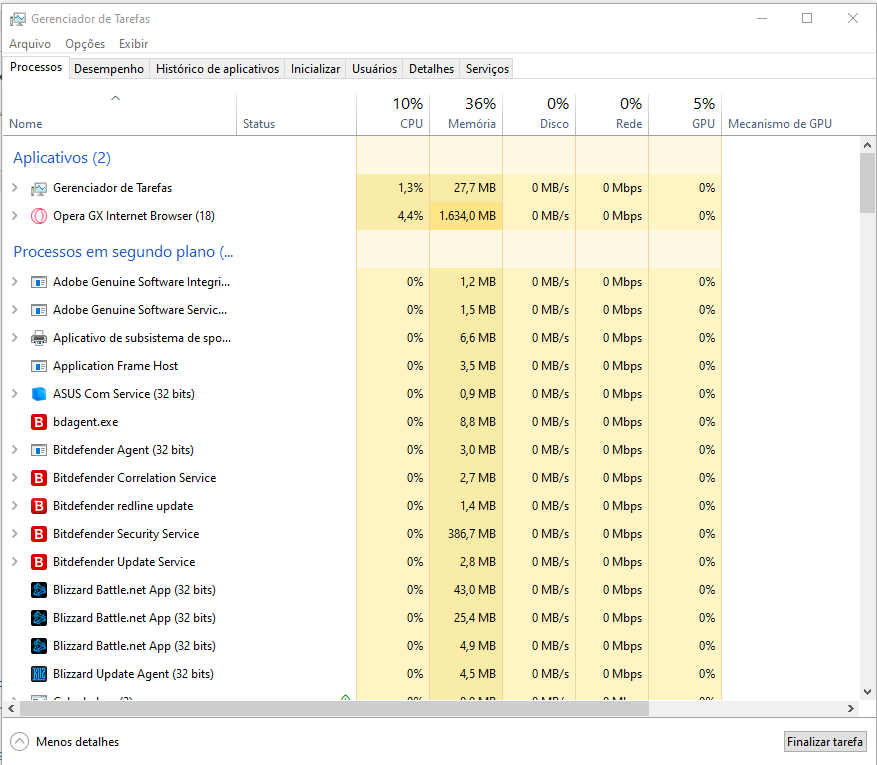Click the red bdagent.exe icon

(39, 422)
